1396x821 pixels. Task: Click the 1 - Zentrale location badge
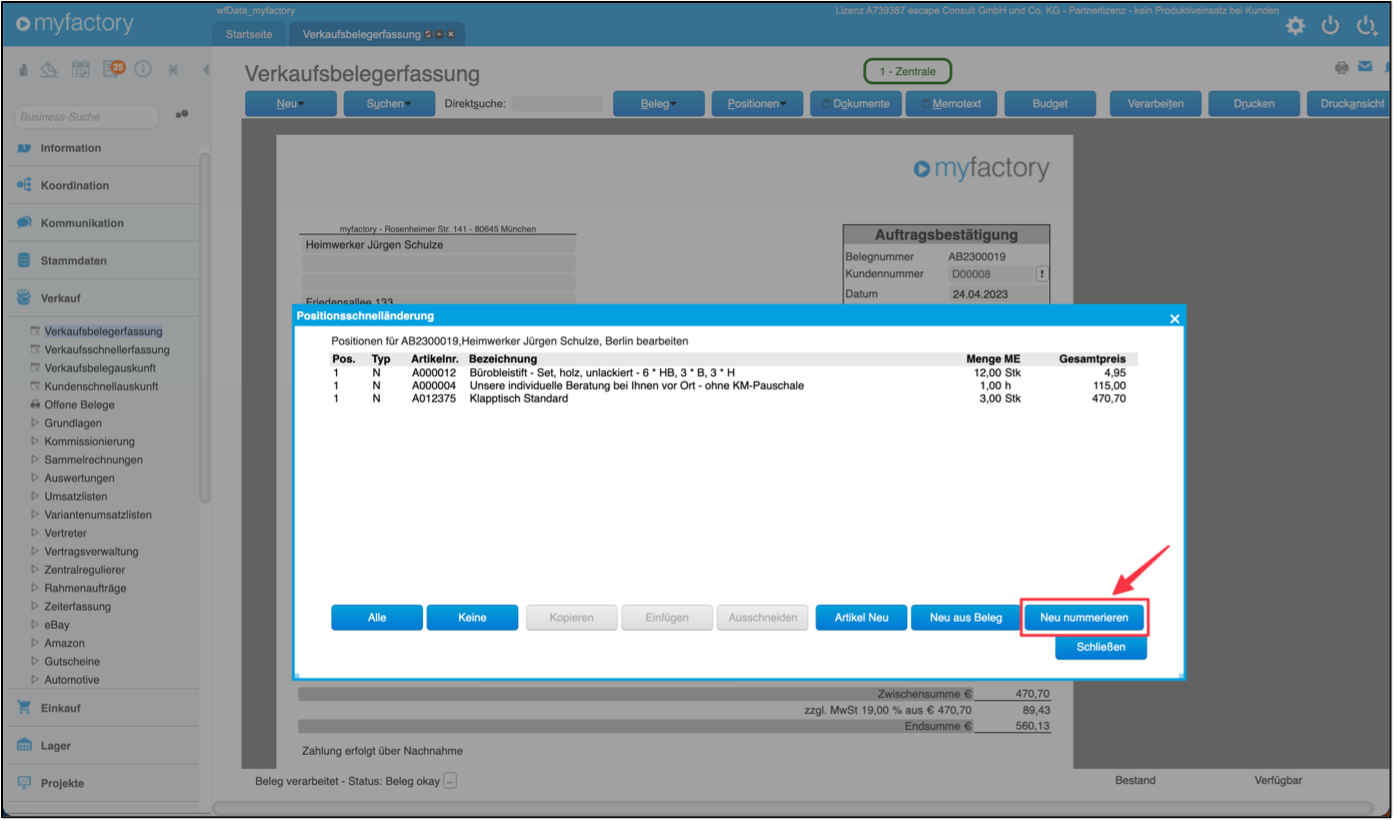(x=907, y=71)
